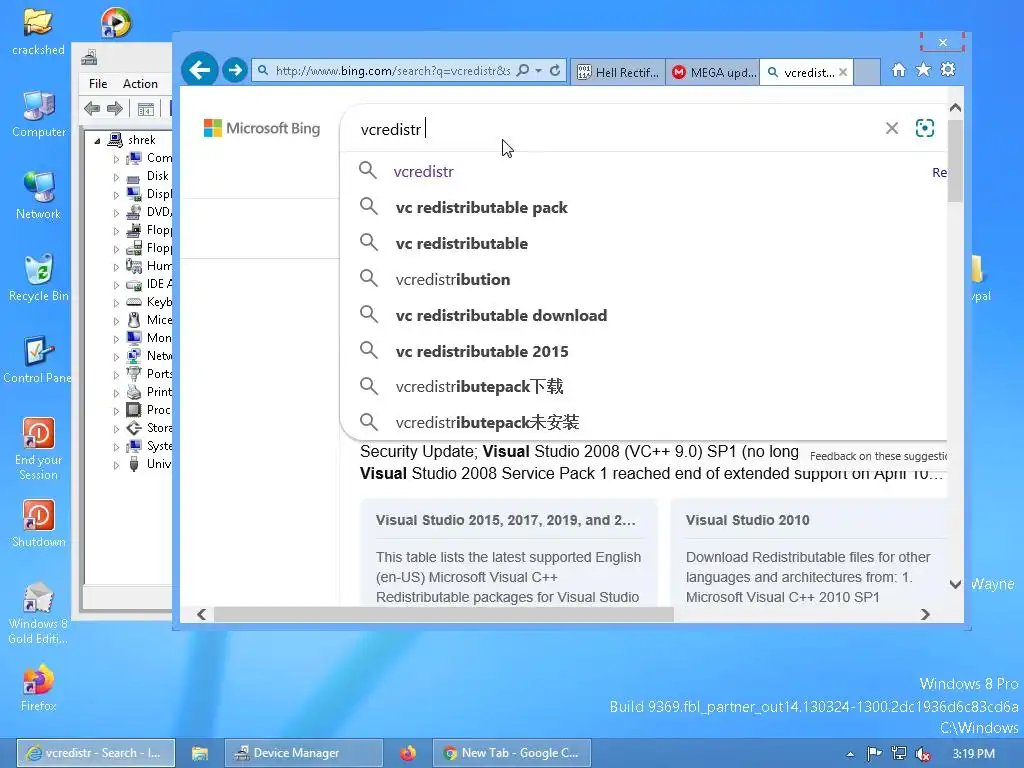The width and height of the screenshot is (1024, 768).
Task: Open File Explorer from the taskbar
Action: [200, 753]
